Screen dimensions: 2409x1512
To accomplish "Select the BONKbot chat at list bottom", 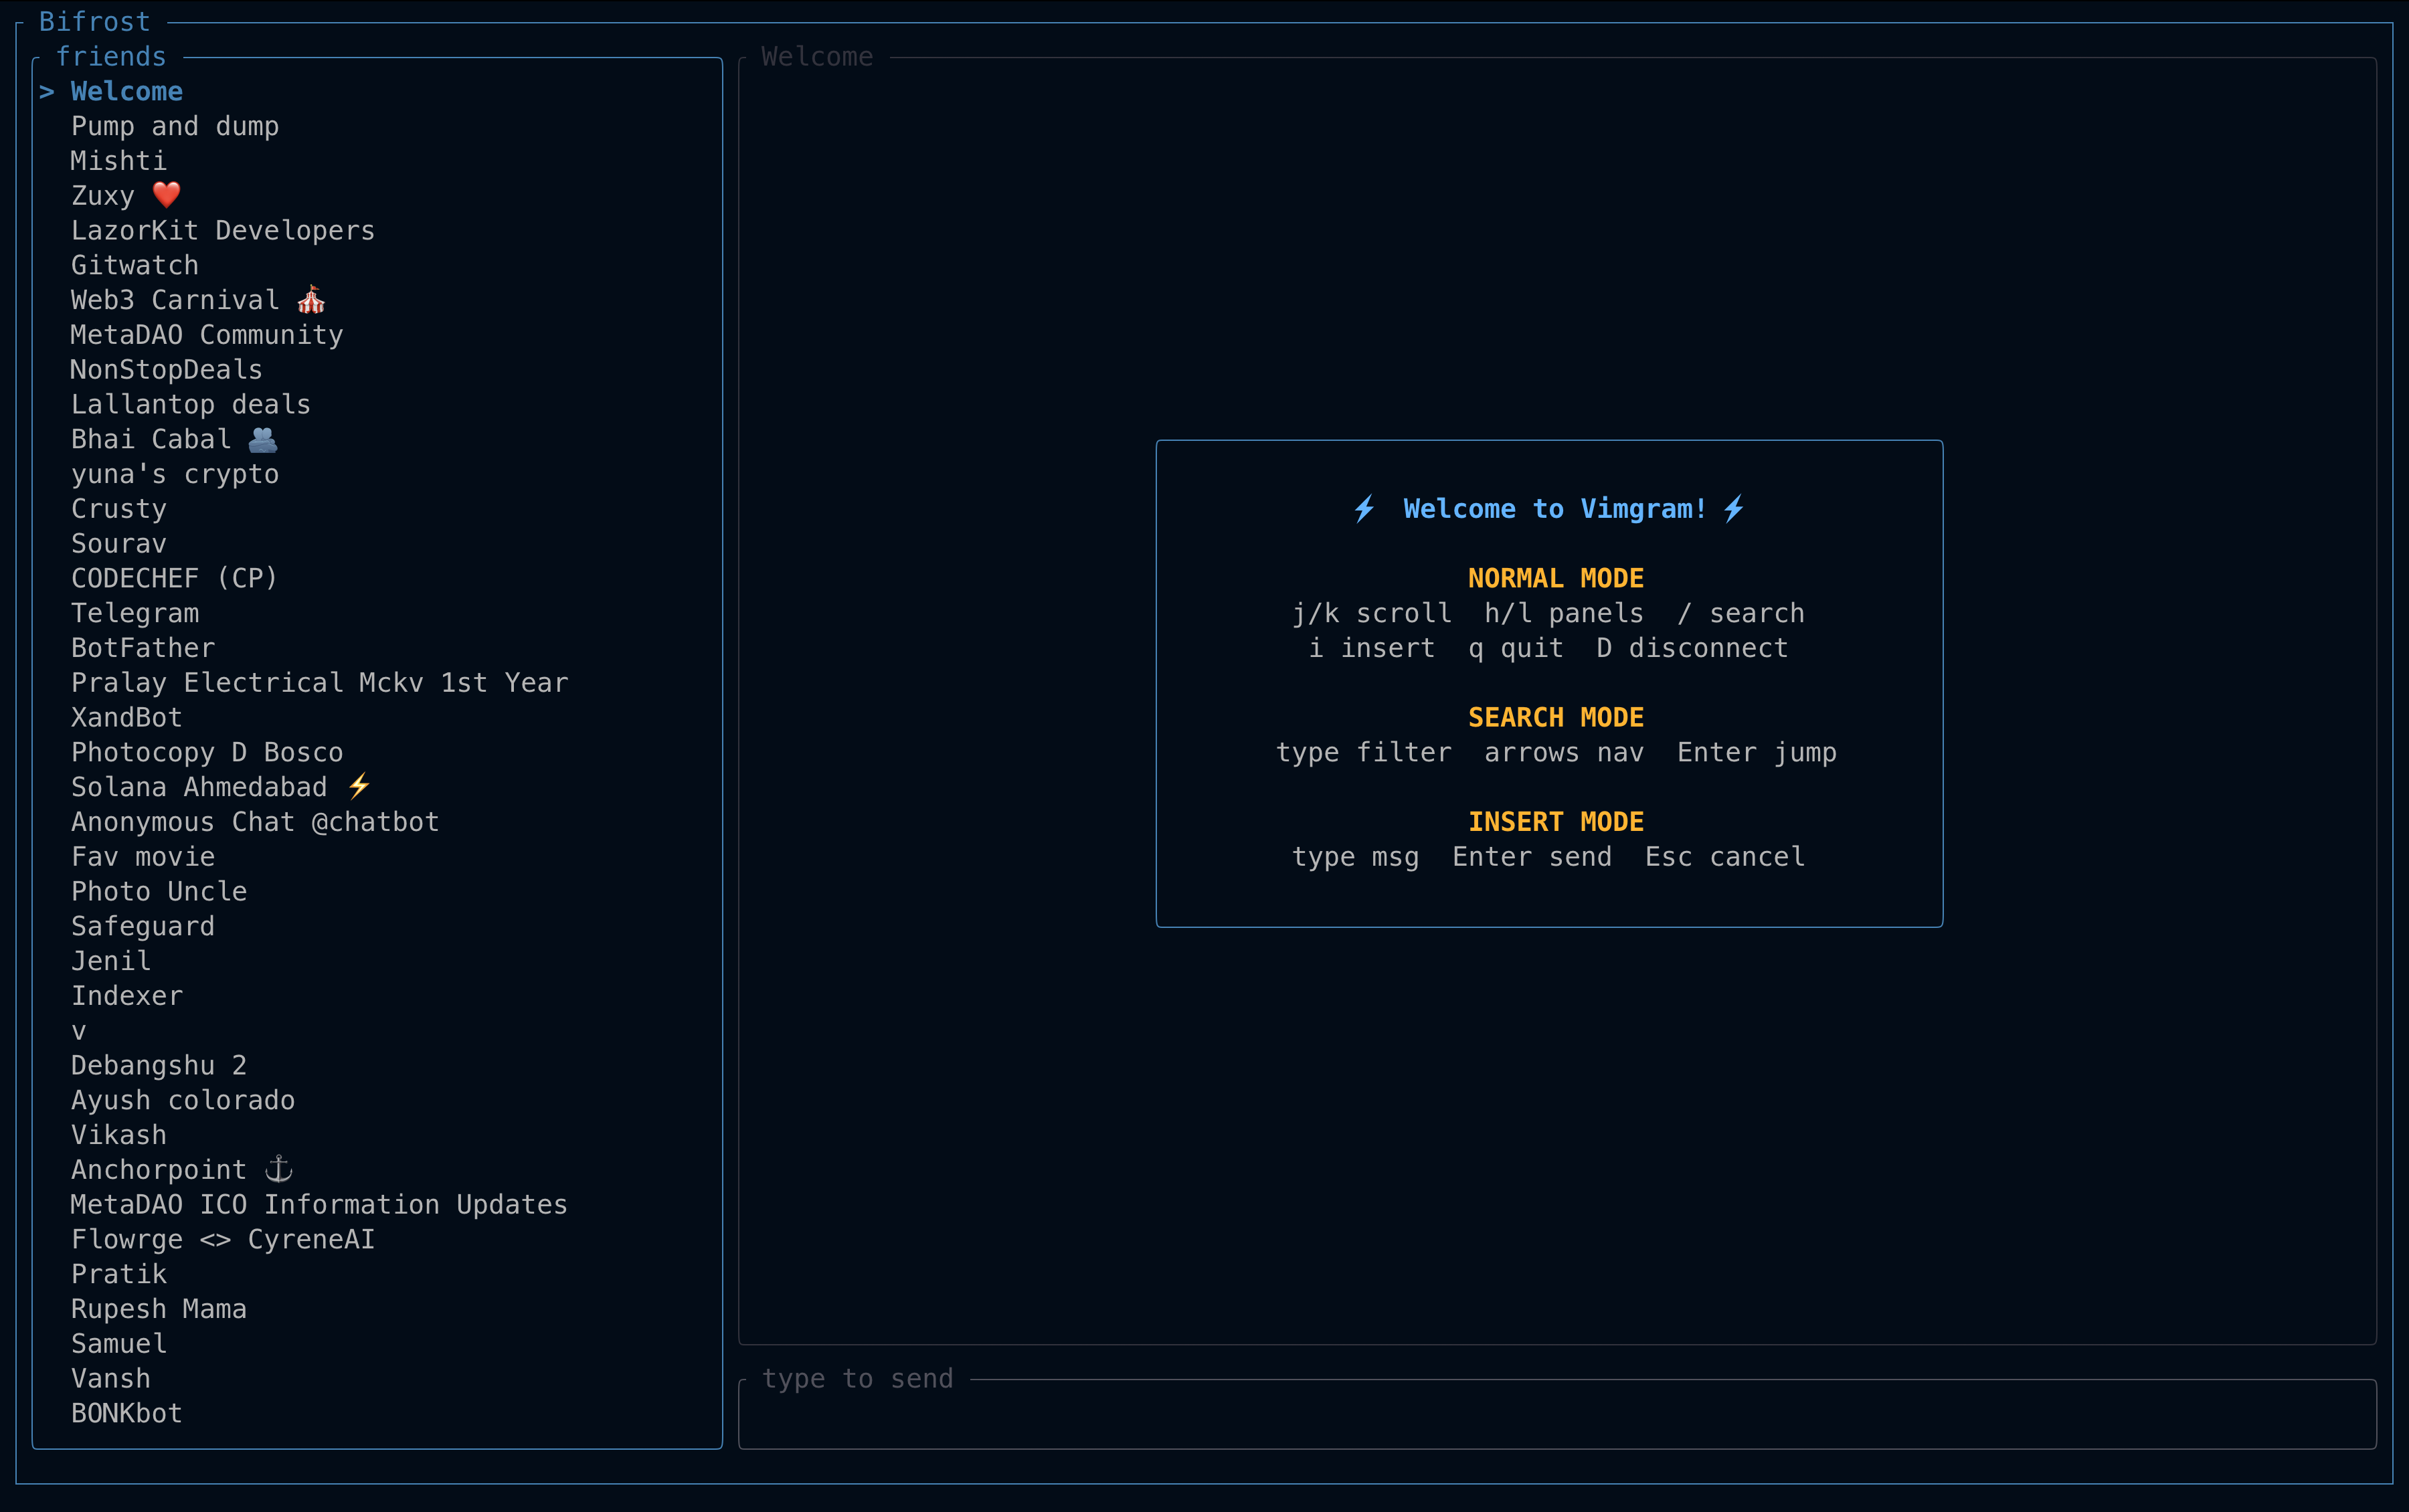I will (126, 1412).
